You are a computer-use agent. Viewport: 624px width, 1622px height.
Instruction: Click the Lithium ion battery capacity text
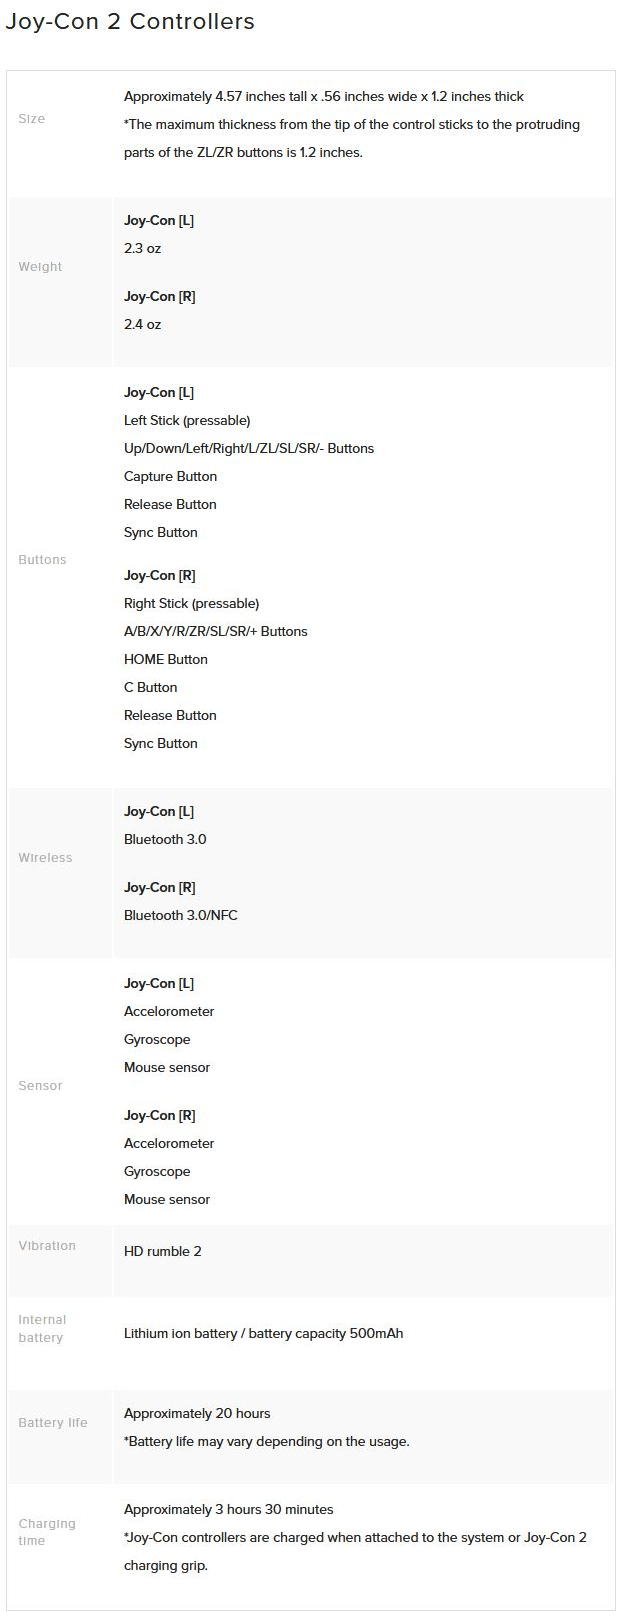tap(263, 1334)
